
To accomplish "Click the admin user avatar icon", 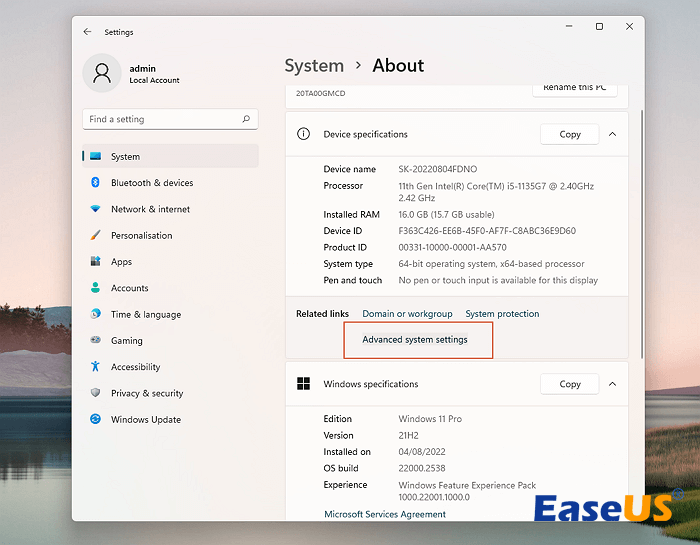I will click(101, 71).
